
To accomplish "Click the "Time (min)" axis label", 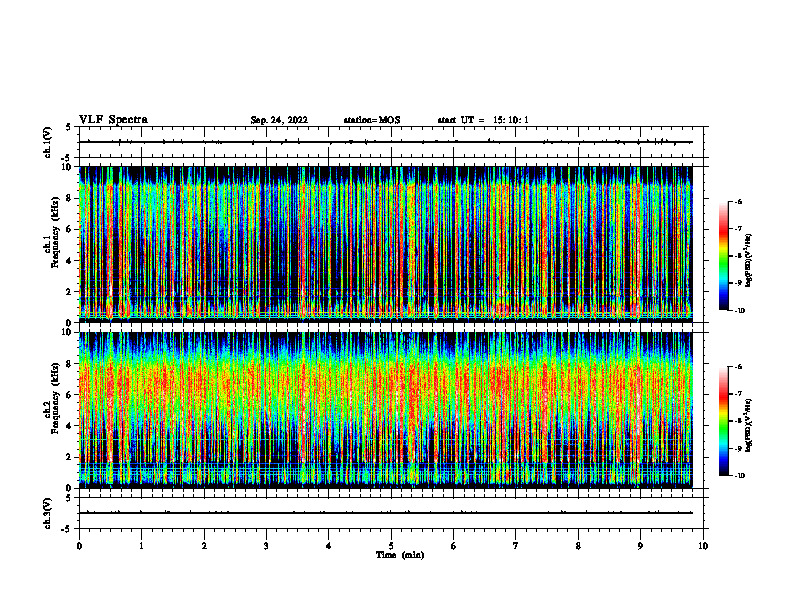I will pyautogui.click(x=400, y=555).
